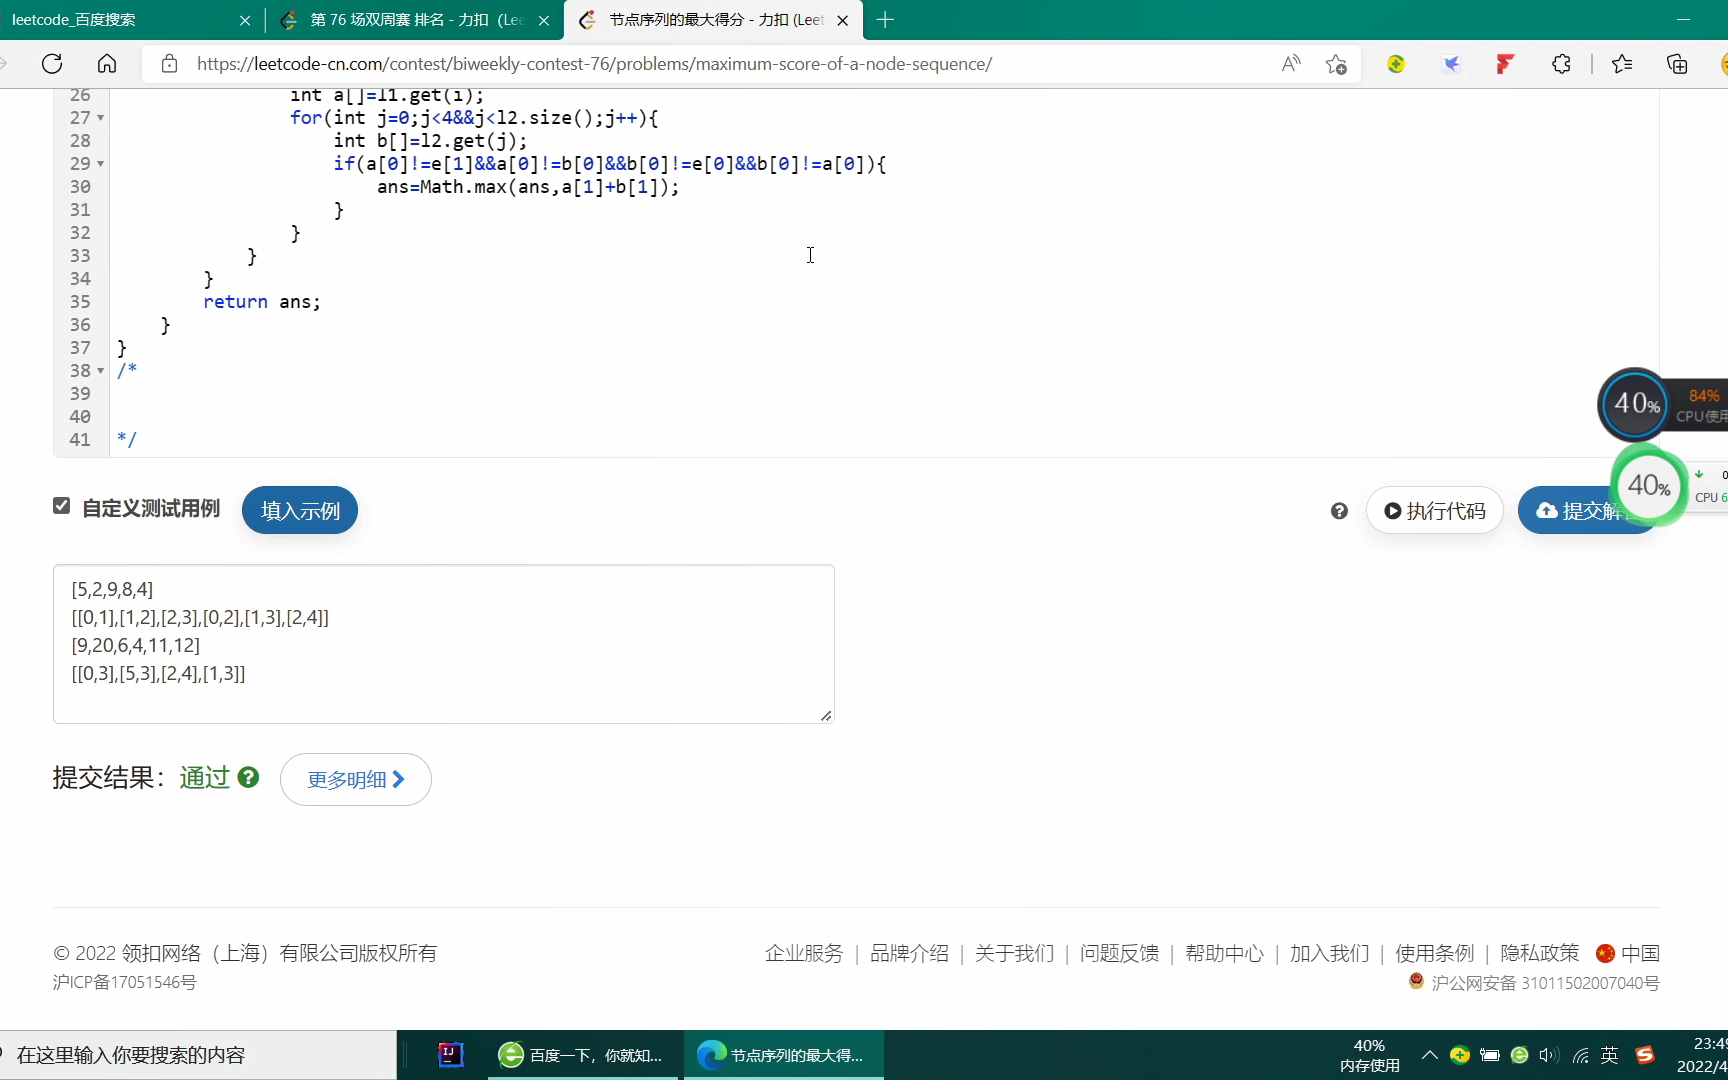Viewport: 1728px width, 1080px height.
Task: Close the leetcode_百度搜索 tab
Action: pyautogui.click(x=245, y=20)
